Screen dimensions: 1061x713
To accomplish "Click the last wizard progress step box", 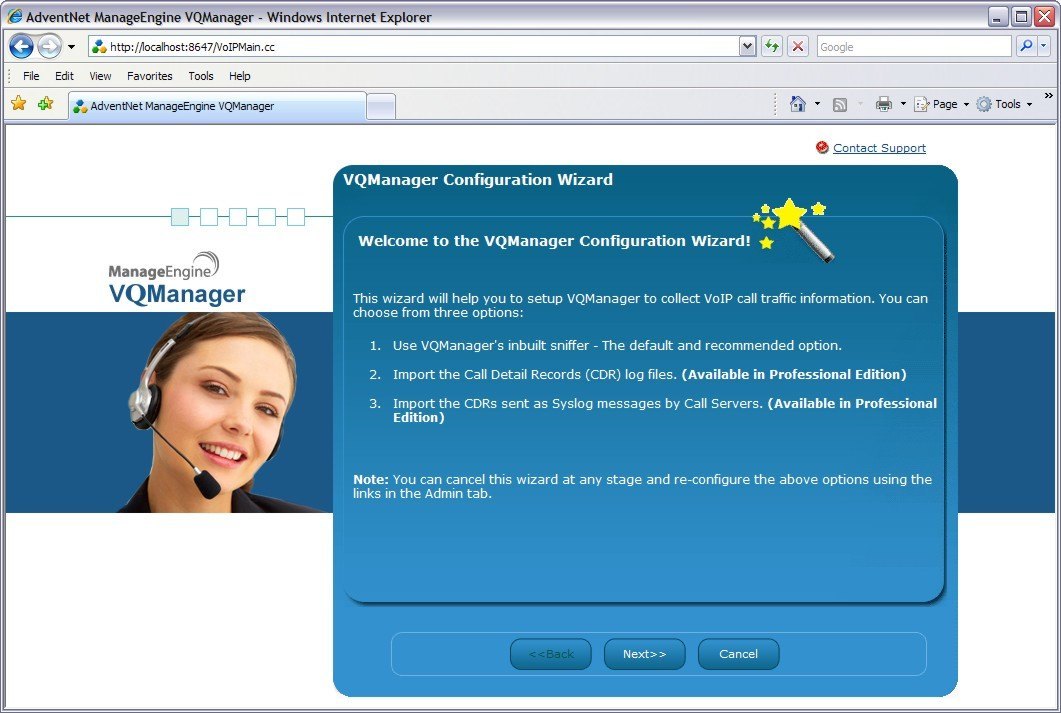I will [x=296, y=216].
